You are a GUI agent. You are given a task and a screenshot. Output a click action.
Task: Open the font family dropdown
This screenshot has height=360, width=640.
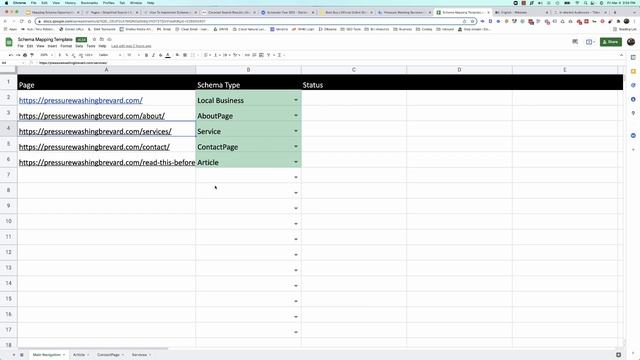point(109,55)
